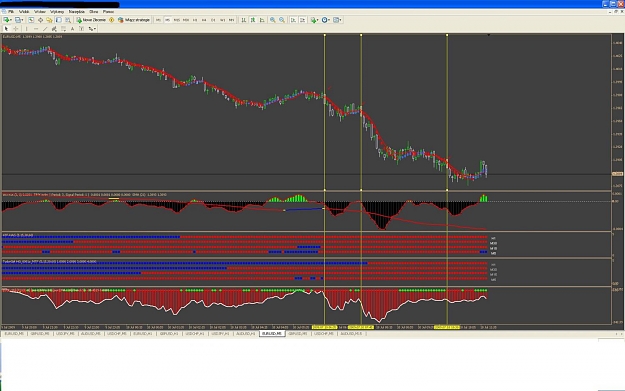Switch to M15 timeframe
This screenshot has width=625, height=391.
tap(177, 20)
